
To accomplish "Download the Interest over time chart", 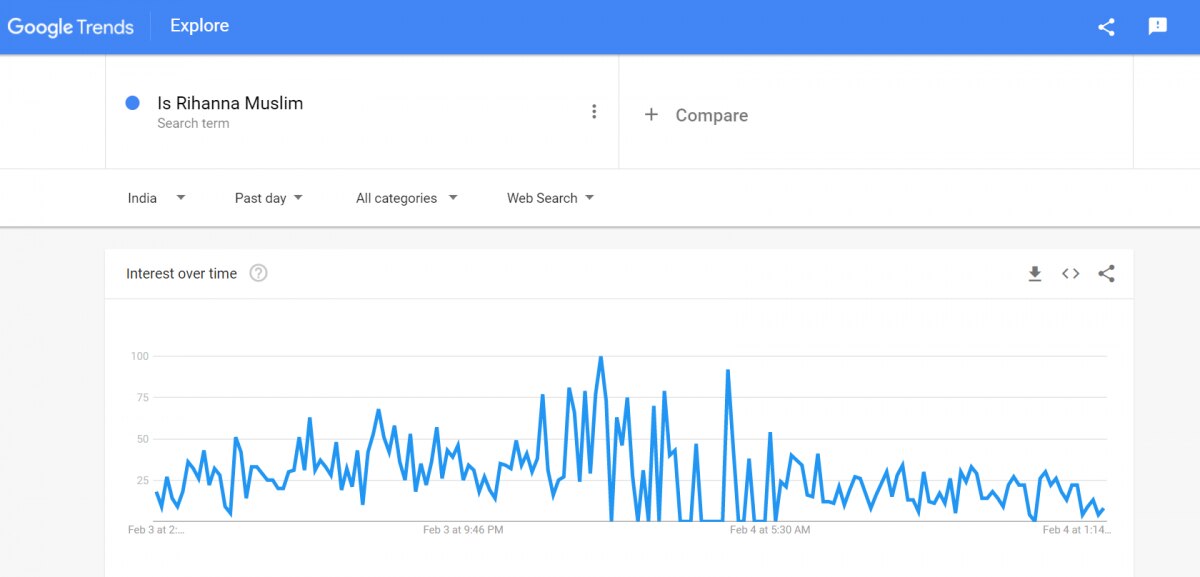I will point(1035,274).
